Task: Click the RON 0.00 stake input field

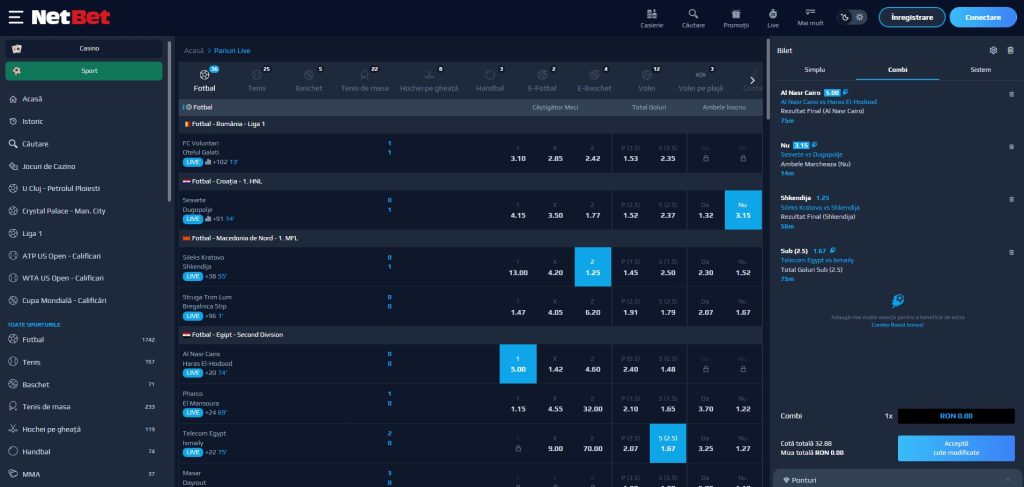Action: [956, 416]
